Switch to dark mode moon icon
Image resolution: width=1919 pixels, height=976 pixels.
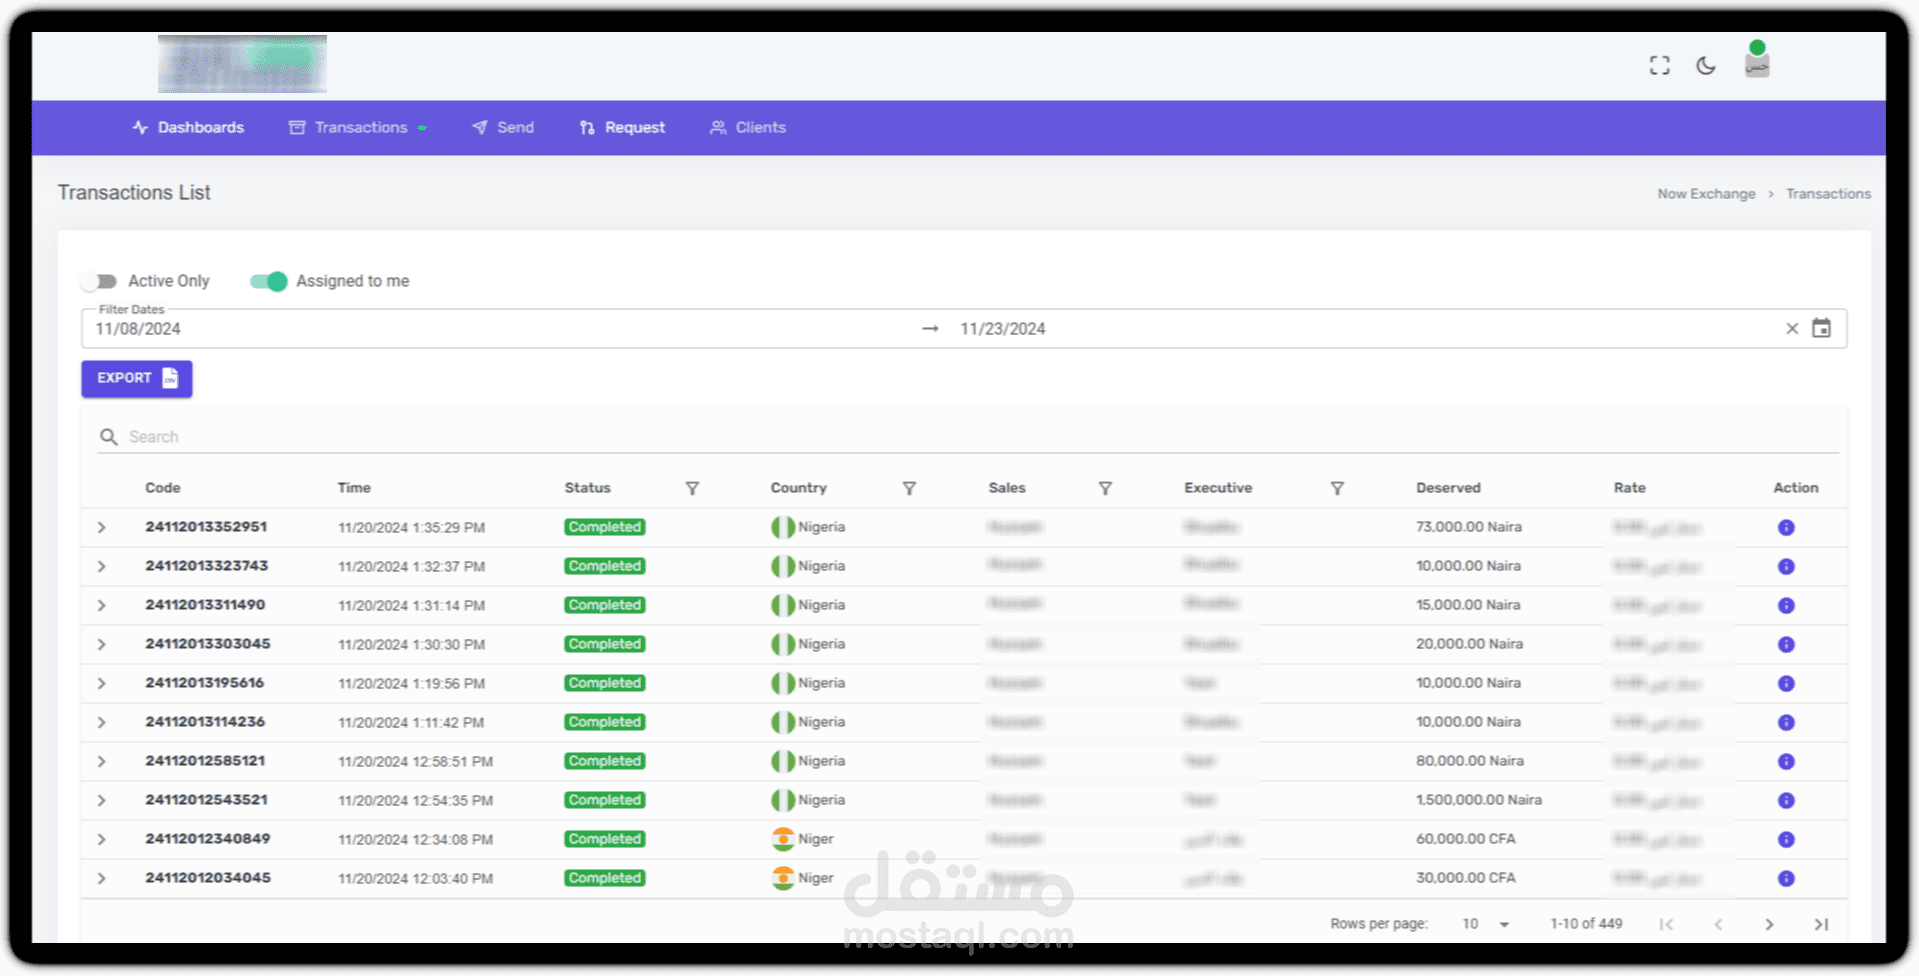click(1706, 66)
